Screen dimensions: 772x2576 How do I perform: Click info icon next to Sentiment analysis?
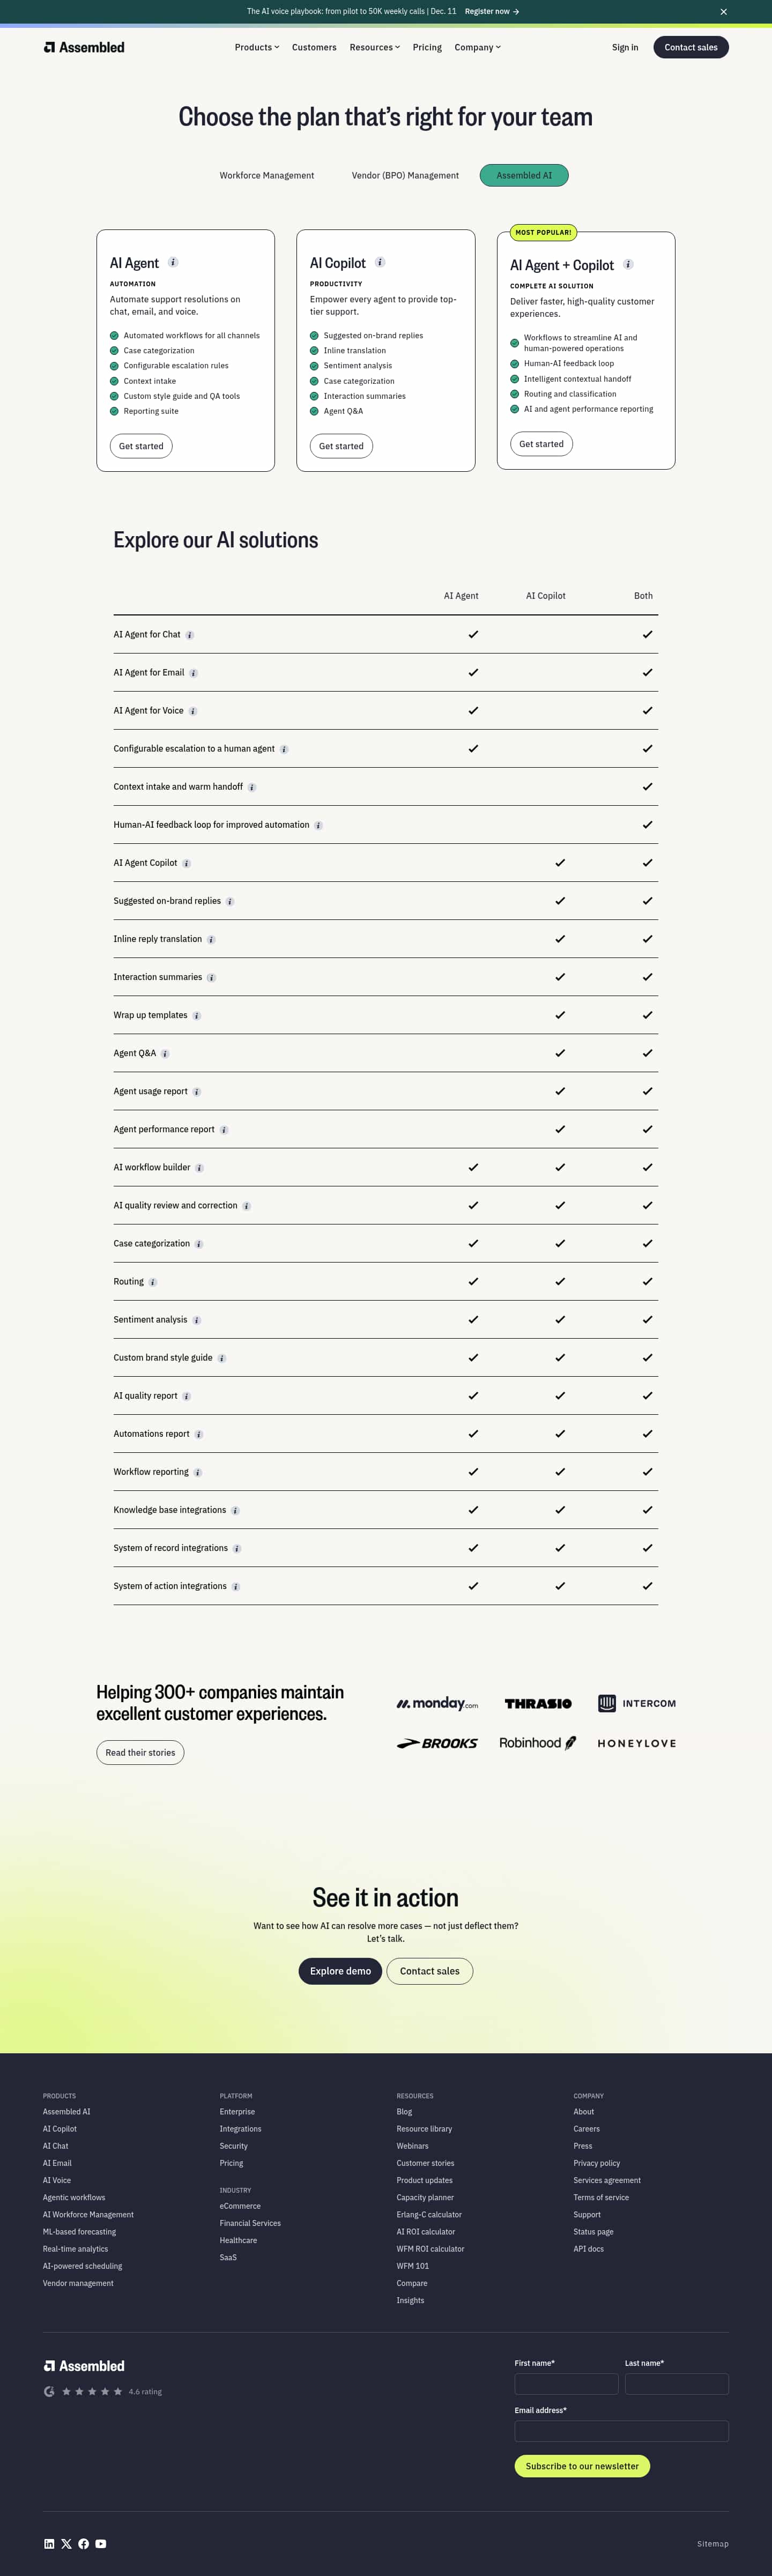coord(196,1320)
